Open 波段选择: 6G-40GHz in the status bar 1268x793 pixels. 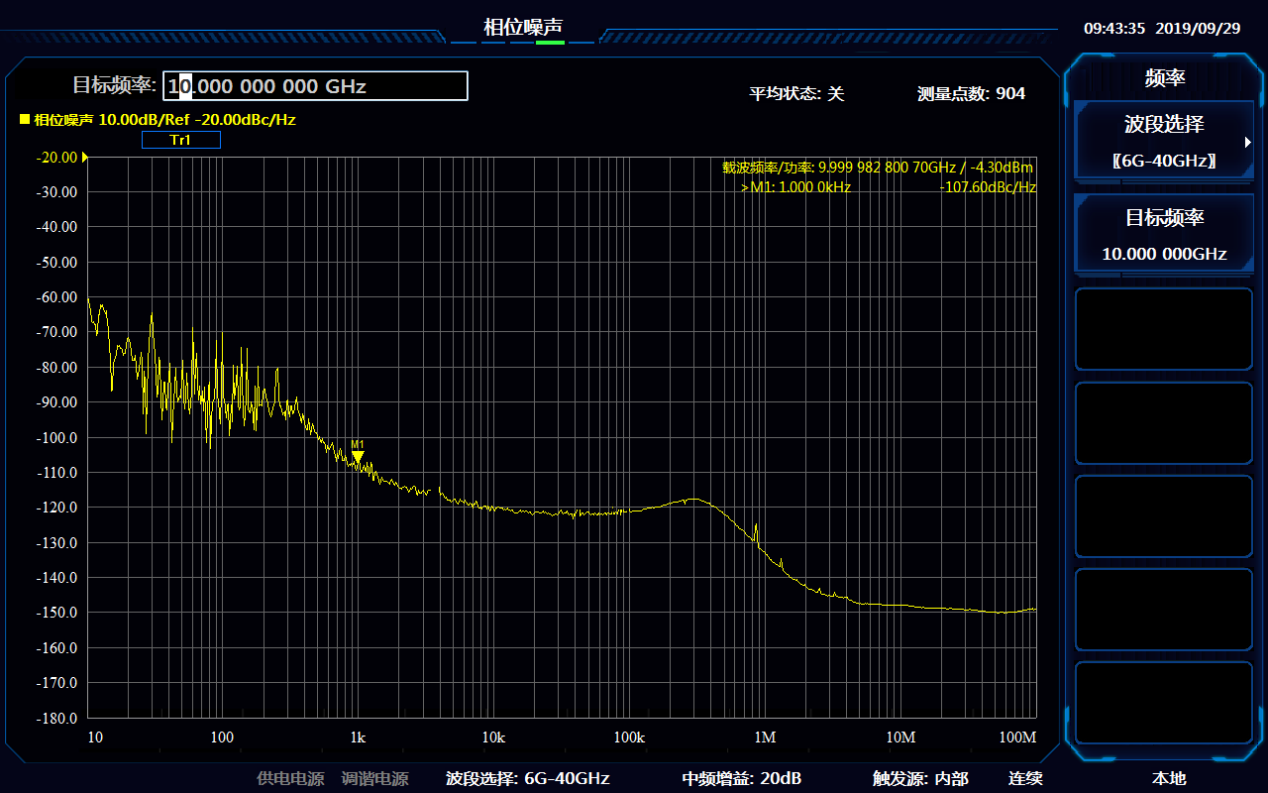(527, 778)
